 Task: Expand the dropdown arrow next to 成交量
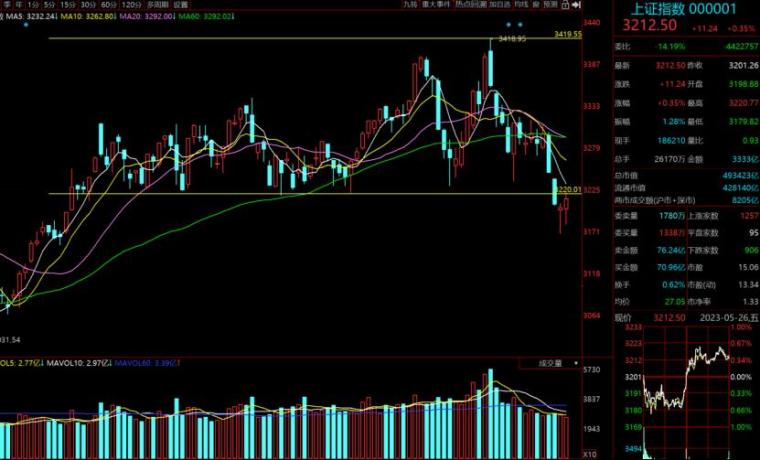(576, 364)
